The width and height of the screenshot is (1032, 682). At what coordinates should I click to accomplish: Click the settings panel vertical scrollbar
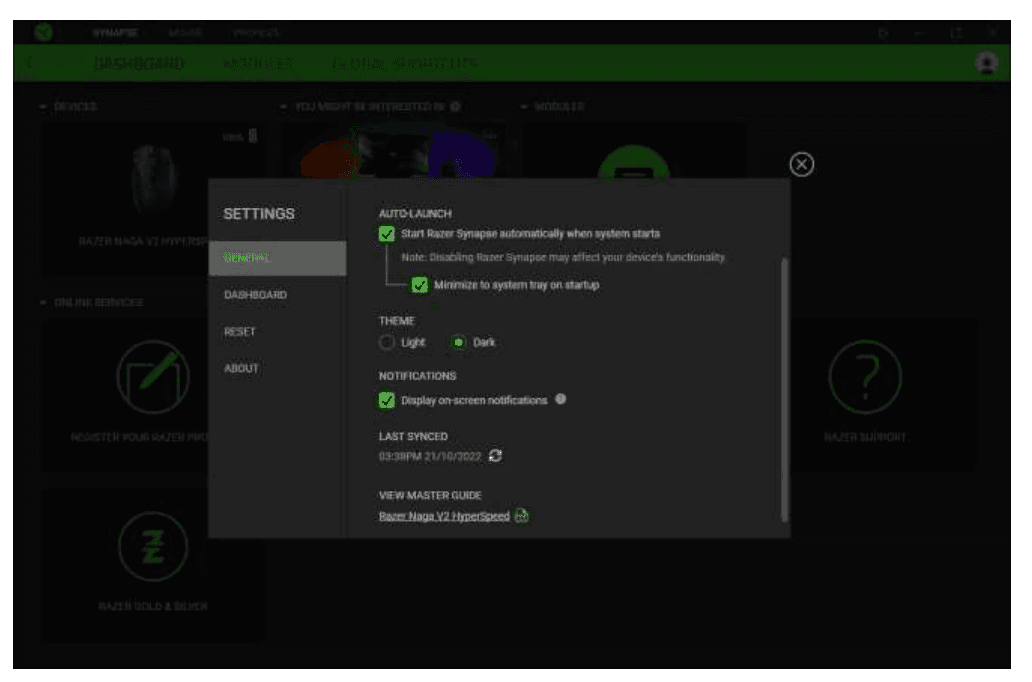(784, 388)
